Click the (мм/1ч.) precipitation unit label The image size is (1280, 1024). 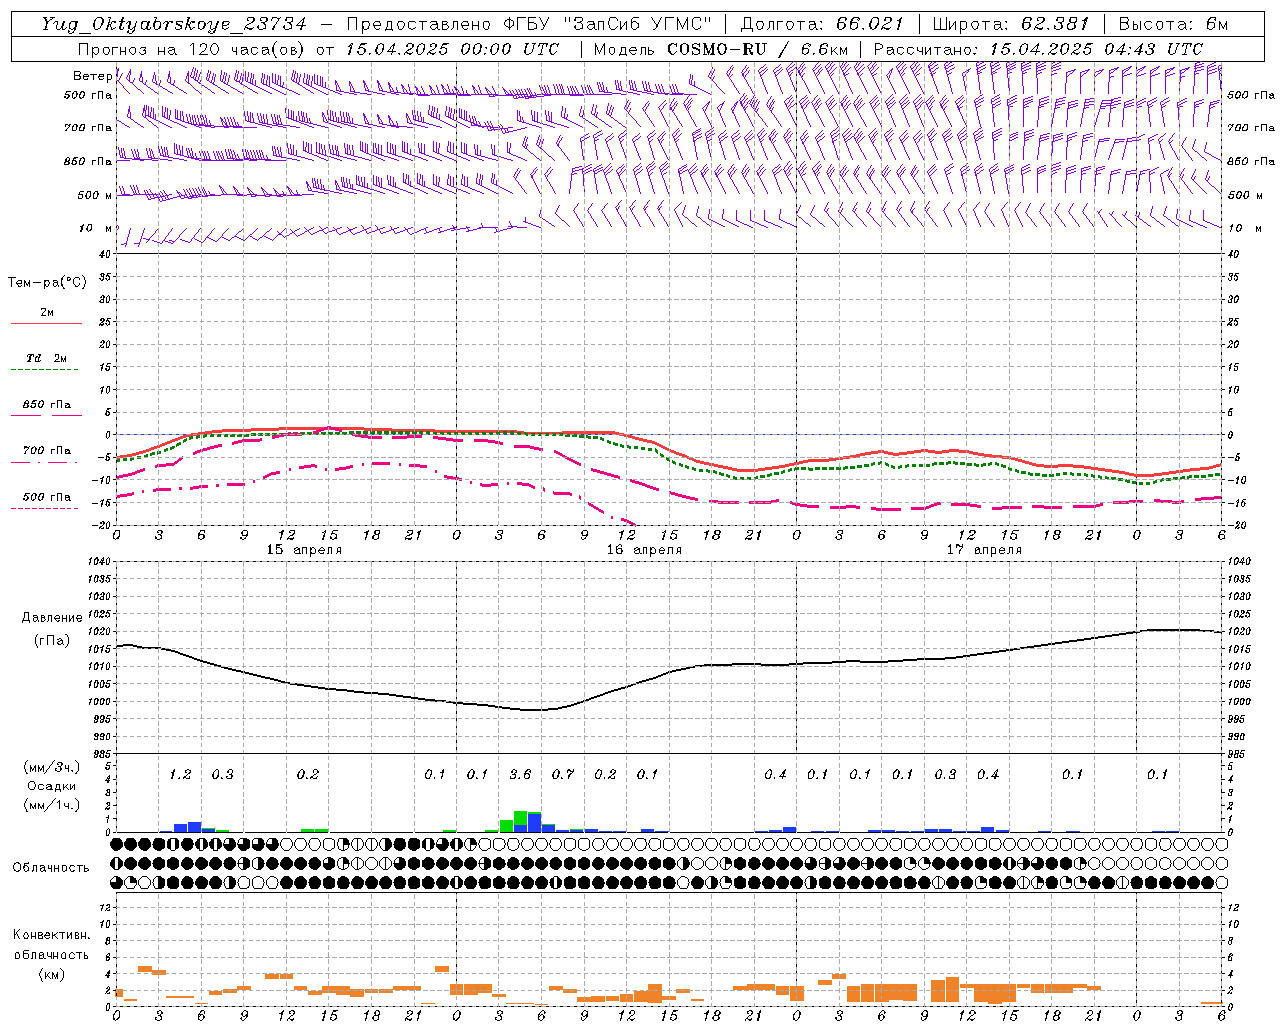(52, 805)
